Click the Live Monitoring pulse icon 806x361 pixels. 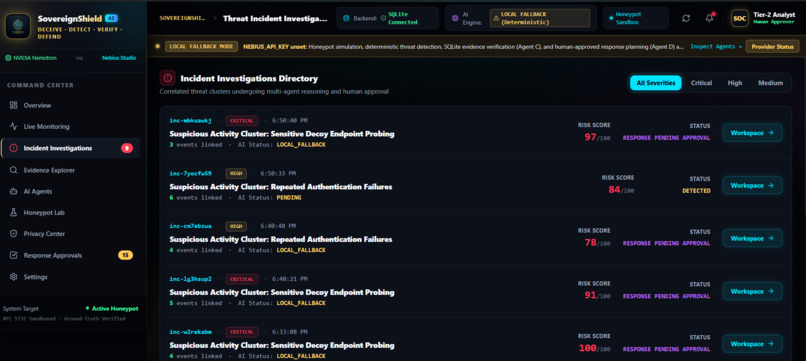pos(13,127)
